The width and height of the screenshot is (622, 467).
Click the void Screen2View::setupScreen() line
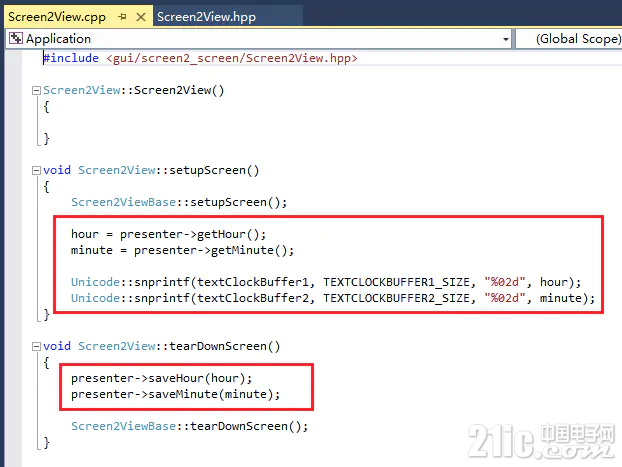[151, 171]
